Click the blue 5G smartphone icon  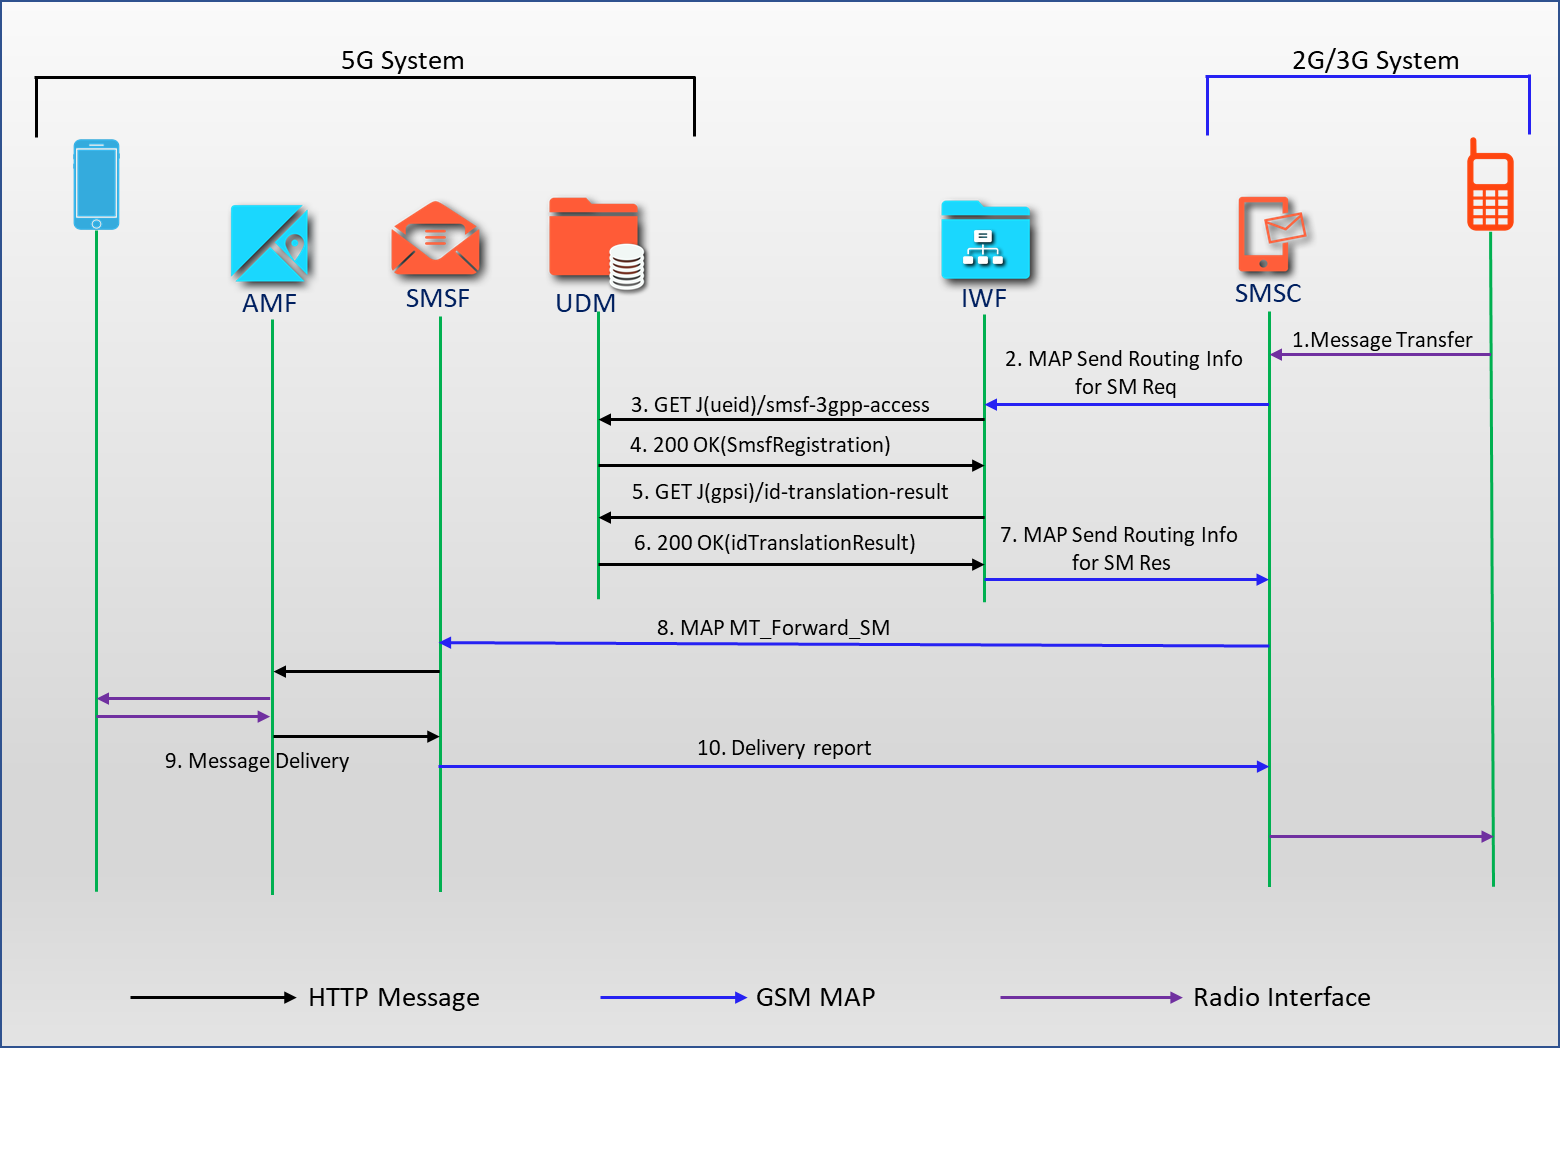tap(96, 184)
